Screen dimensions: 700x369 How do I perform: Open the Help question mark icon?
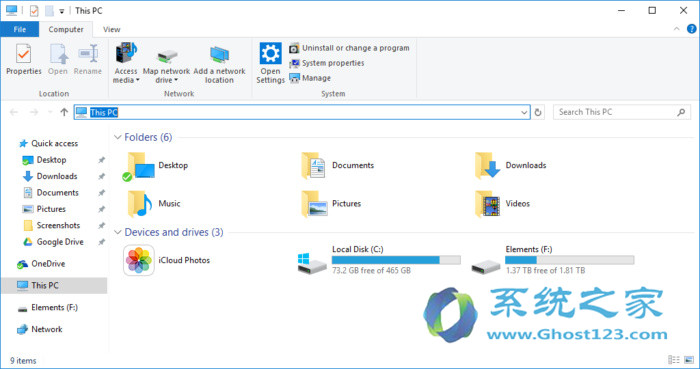[x=692, y=29]
